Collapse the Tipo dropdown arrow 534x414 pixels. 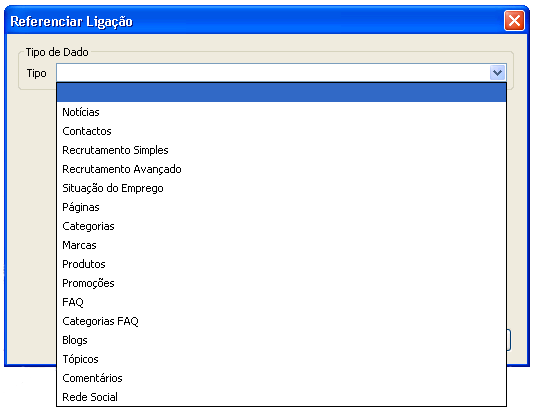pyautogui.click(x=497, y=73)
